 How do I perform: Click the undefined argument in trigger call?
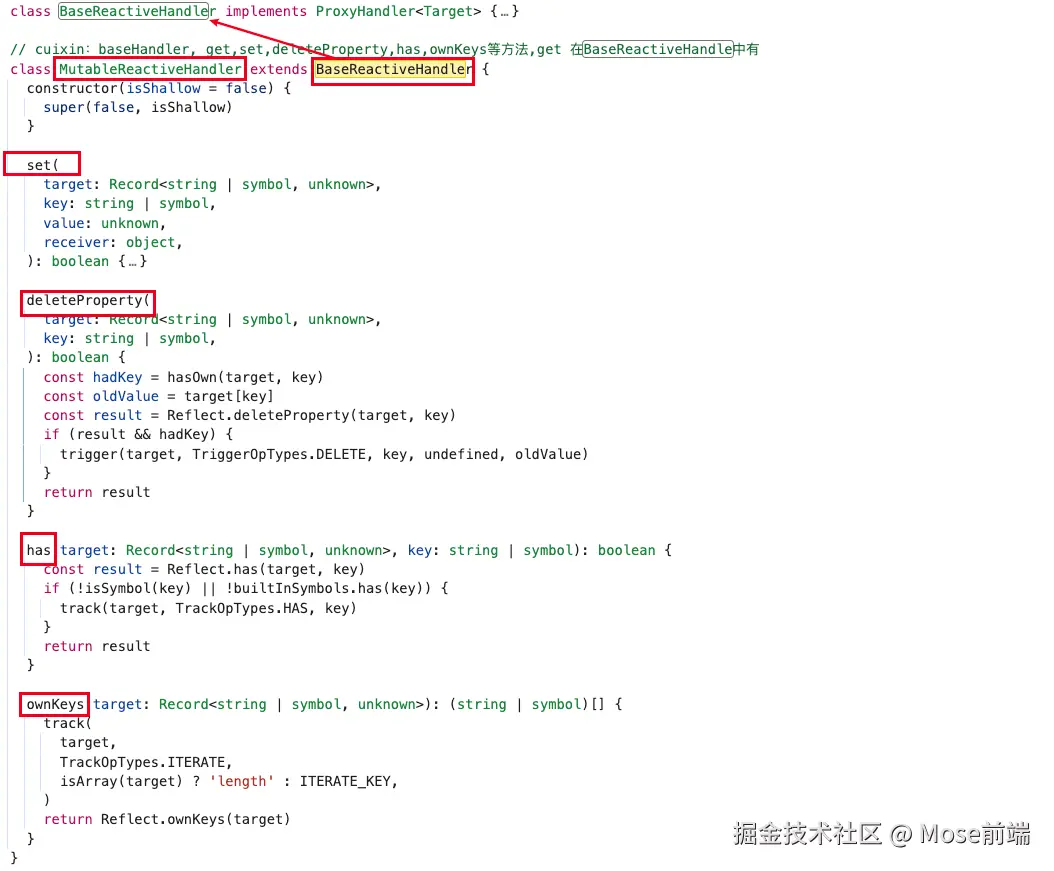[461, 454]
